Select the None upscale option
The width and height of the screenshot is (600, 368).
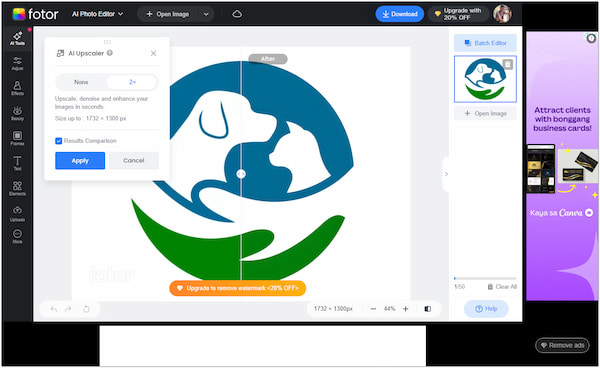click(81, 82)
